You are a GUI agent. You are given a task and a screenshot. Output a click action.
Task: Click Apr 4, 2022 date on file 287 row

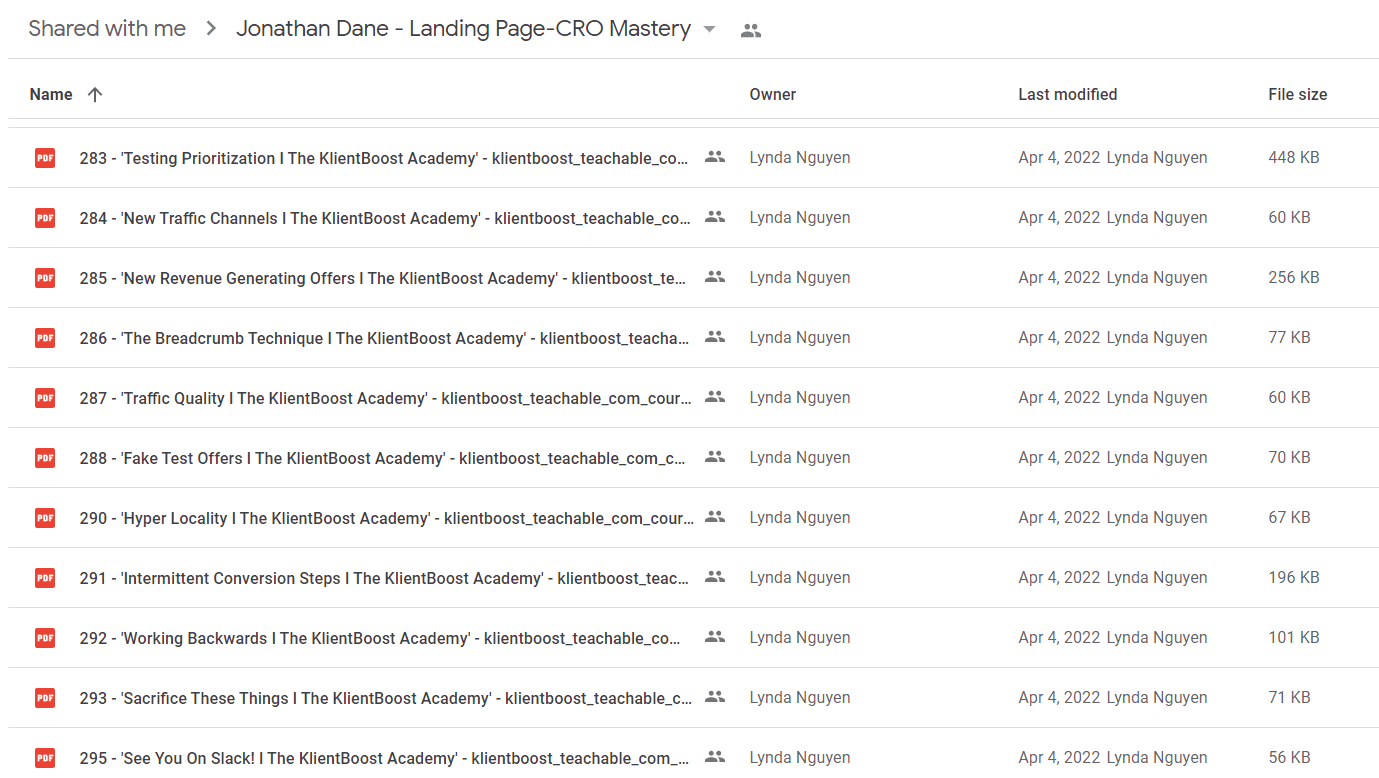(1059, 398)
